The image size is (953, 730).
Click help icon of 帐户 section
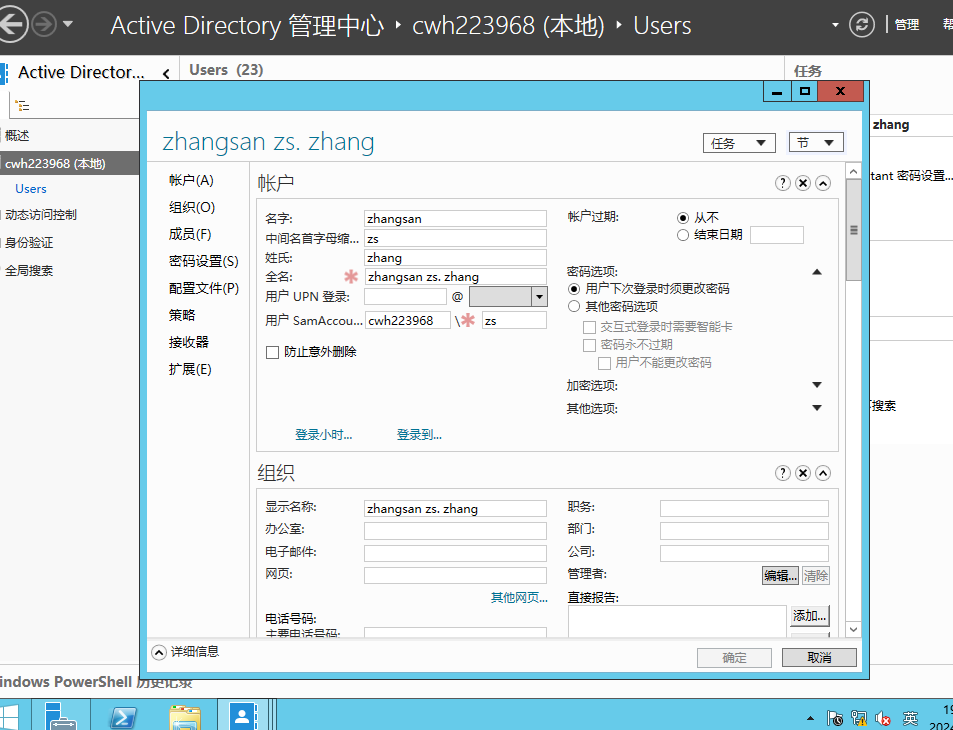(783, 183)
